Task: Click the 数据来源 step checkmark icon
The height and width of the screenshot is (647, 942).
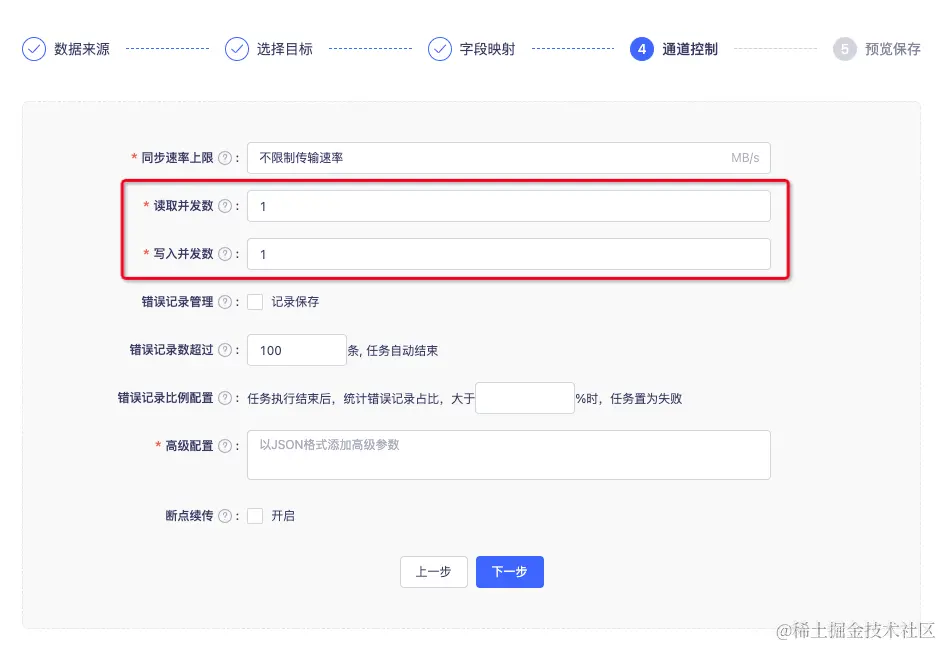Action: [34, 49]
